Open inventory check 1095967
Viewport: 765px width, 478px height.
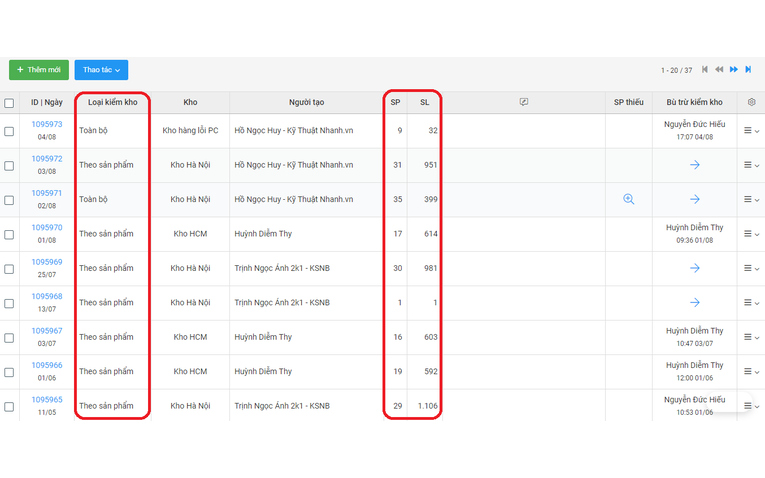pos(47,331)
